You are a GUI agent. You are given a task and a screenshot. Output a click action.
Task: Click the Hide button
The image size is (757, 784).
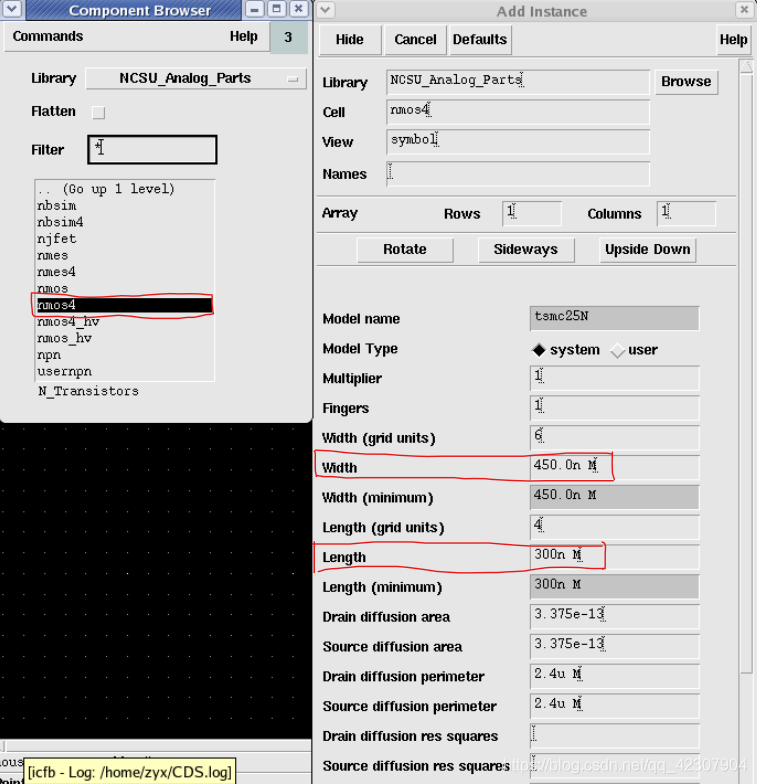click(350, 40)
